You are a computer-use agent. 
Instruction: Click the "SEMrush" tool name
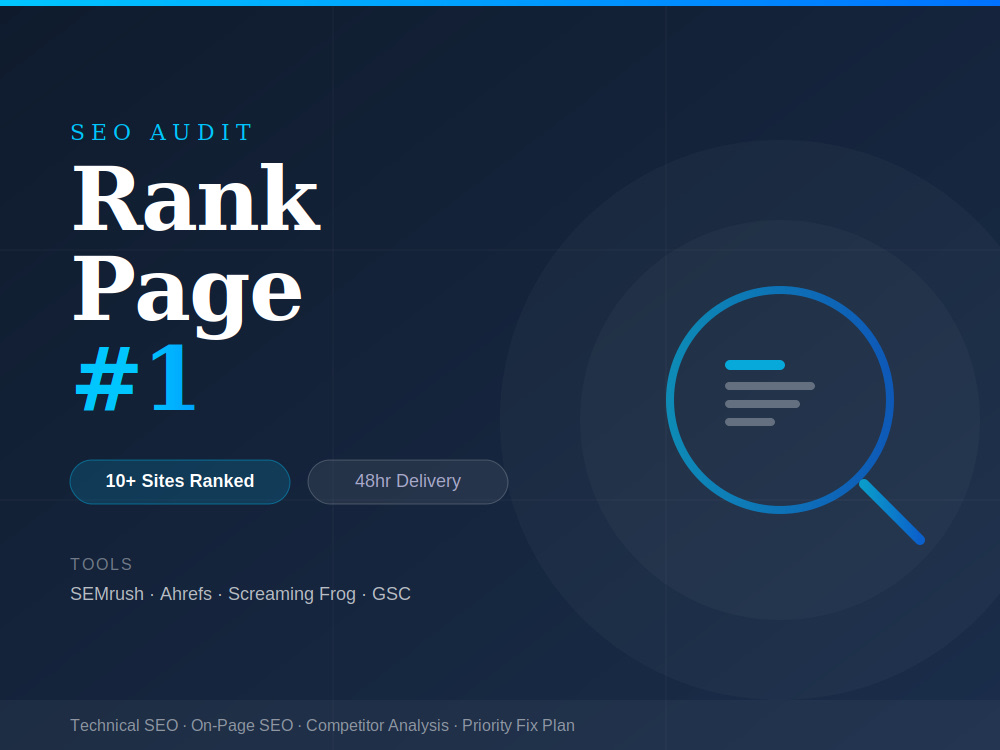click(x=107, y=594)
